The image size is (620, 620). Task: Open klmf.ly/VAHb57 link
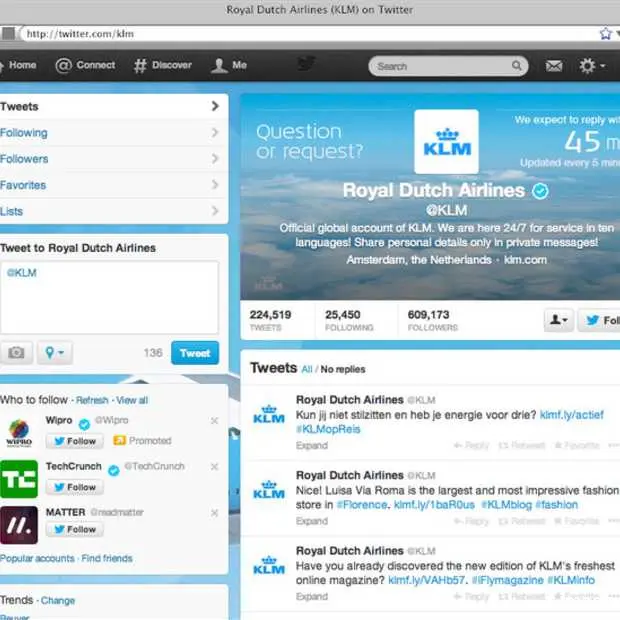tap(426, 580)
